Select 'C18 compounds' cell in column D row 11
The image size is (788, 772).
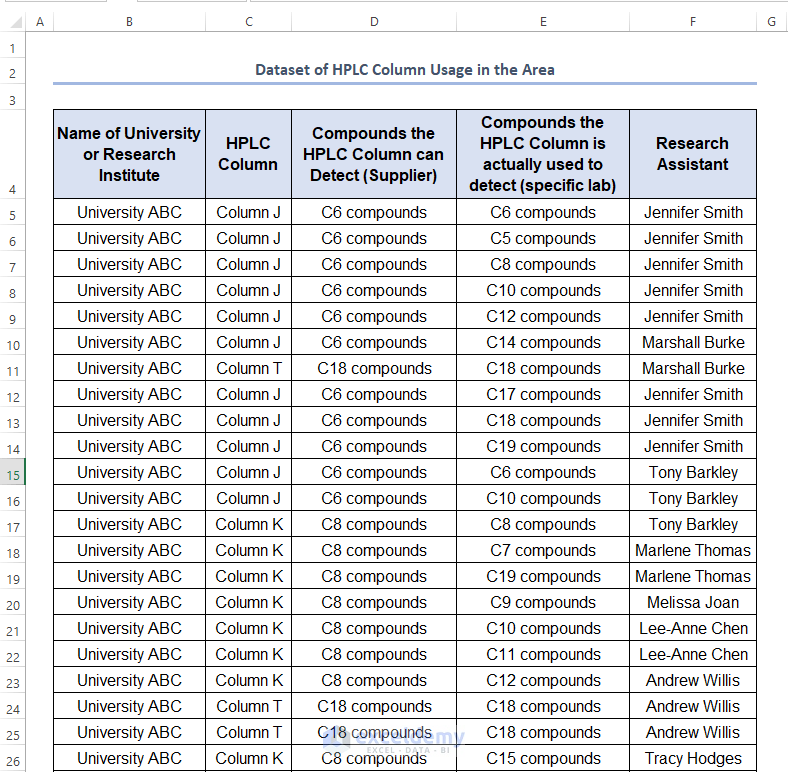click(374, 368)
